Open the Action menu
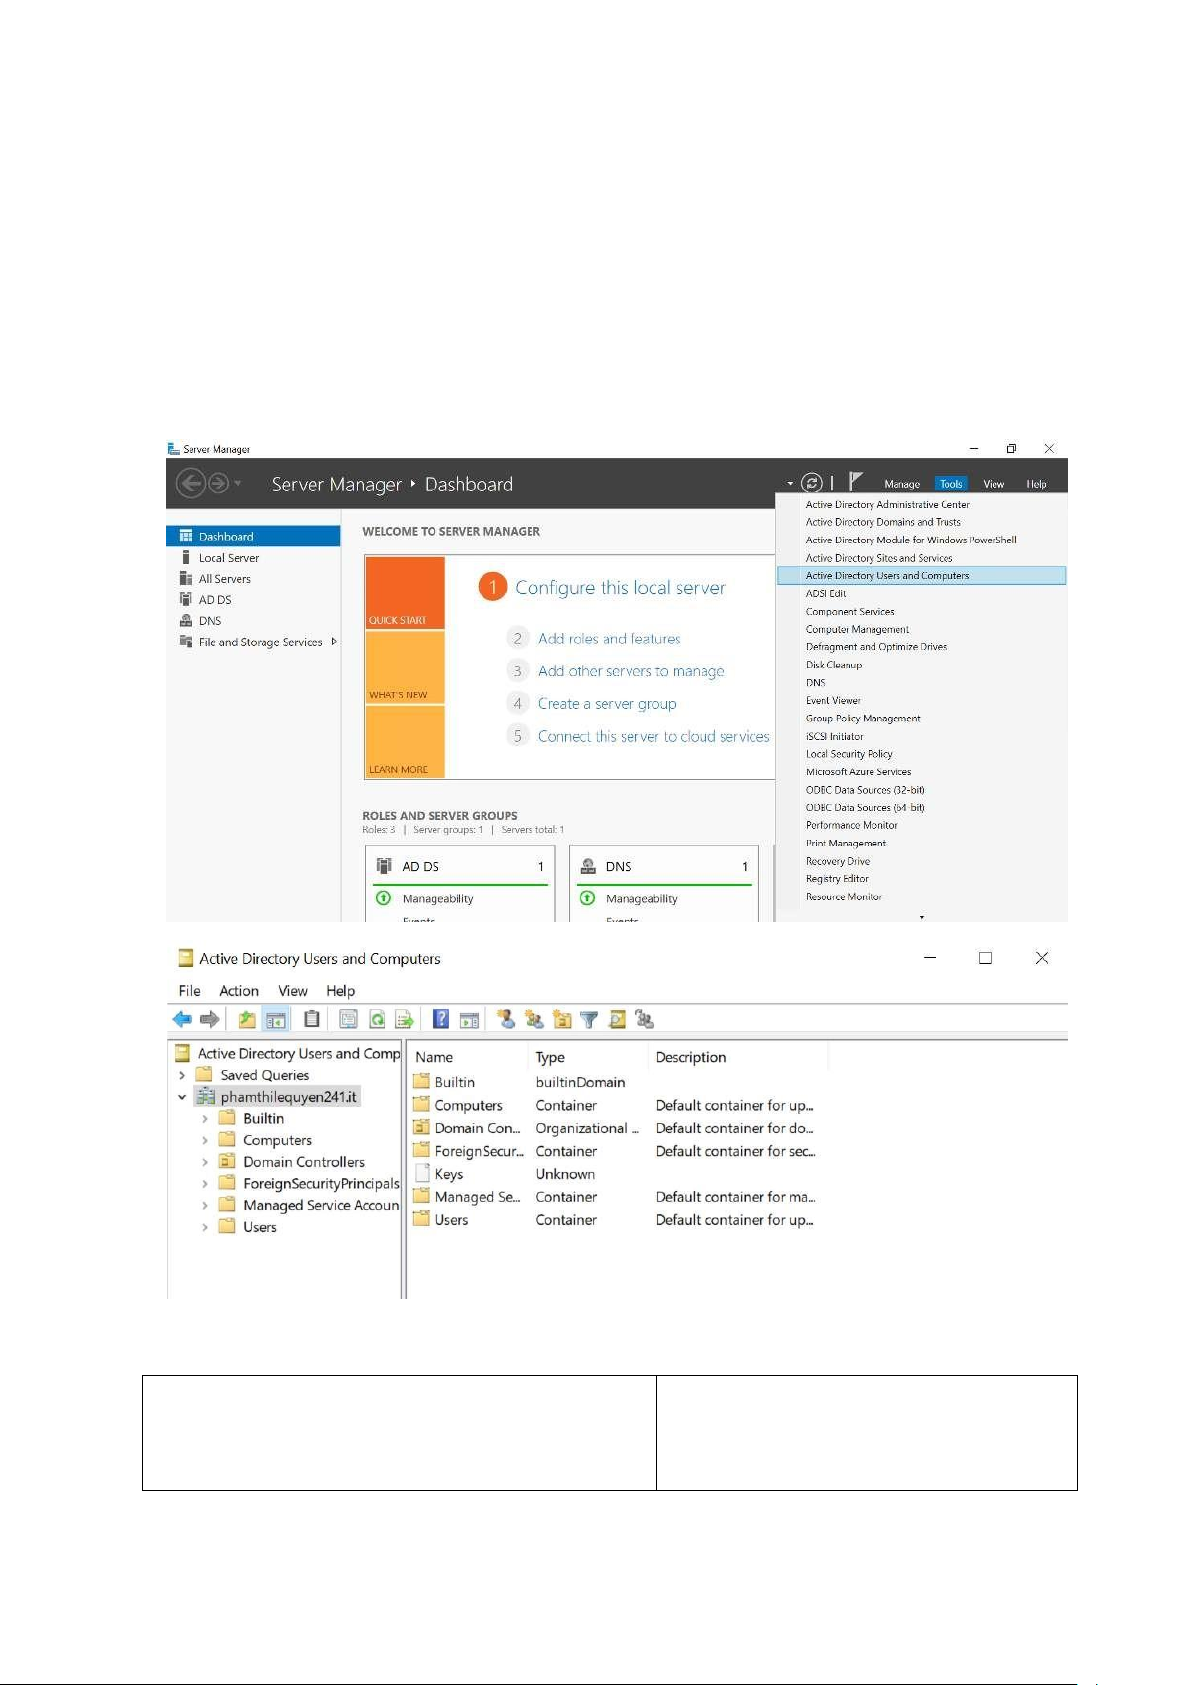 (239, 991)
